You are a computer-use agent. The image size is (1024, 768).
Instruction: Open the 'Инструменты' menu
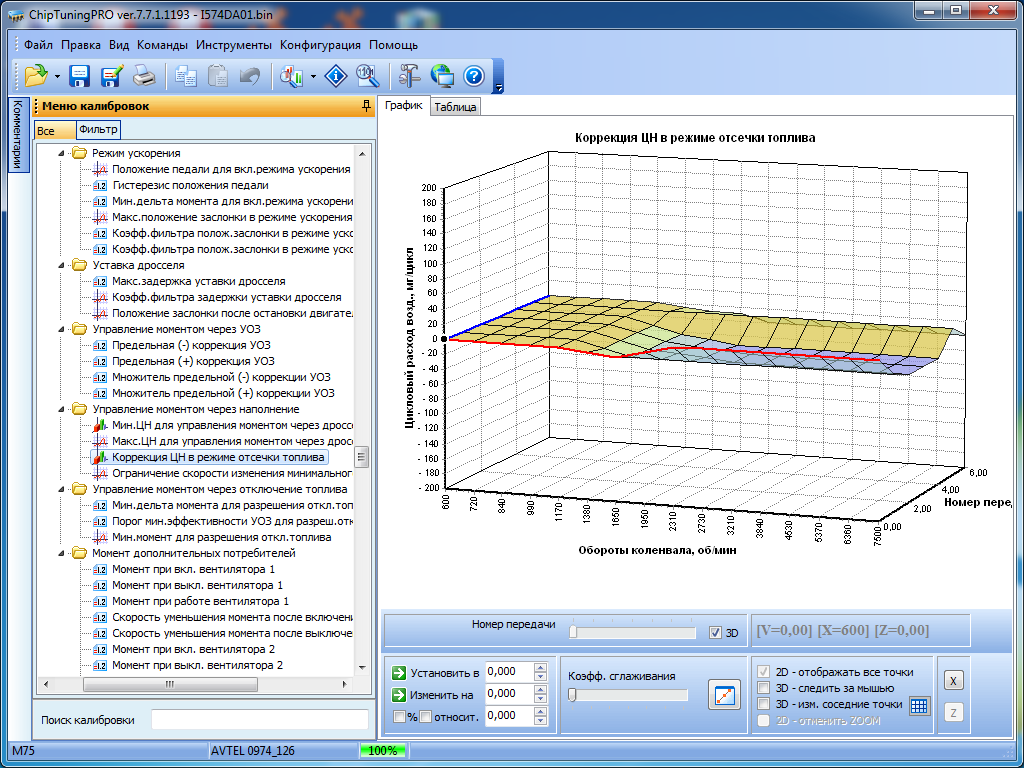click(x=234, y=45)
